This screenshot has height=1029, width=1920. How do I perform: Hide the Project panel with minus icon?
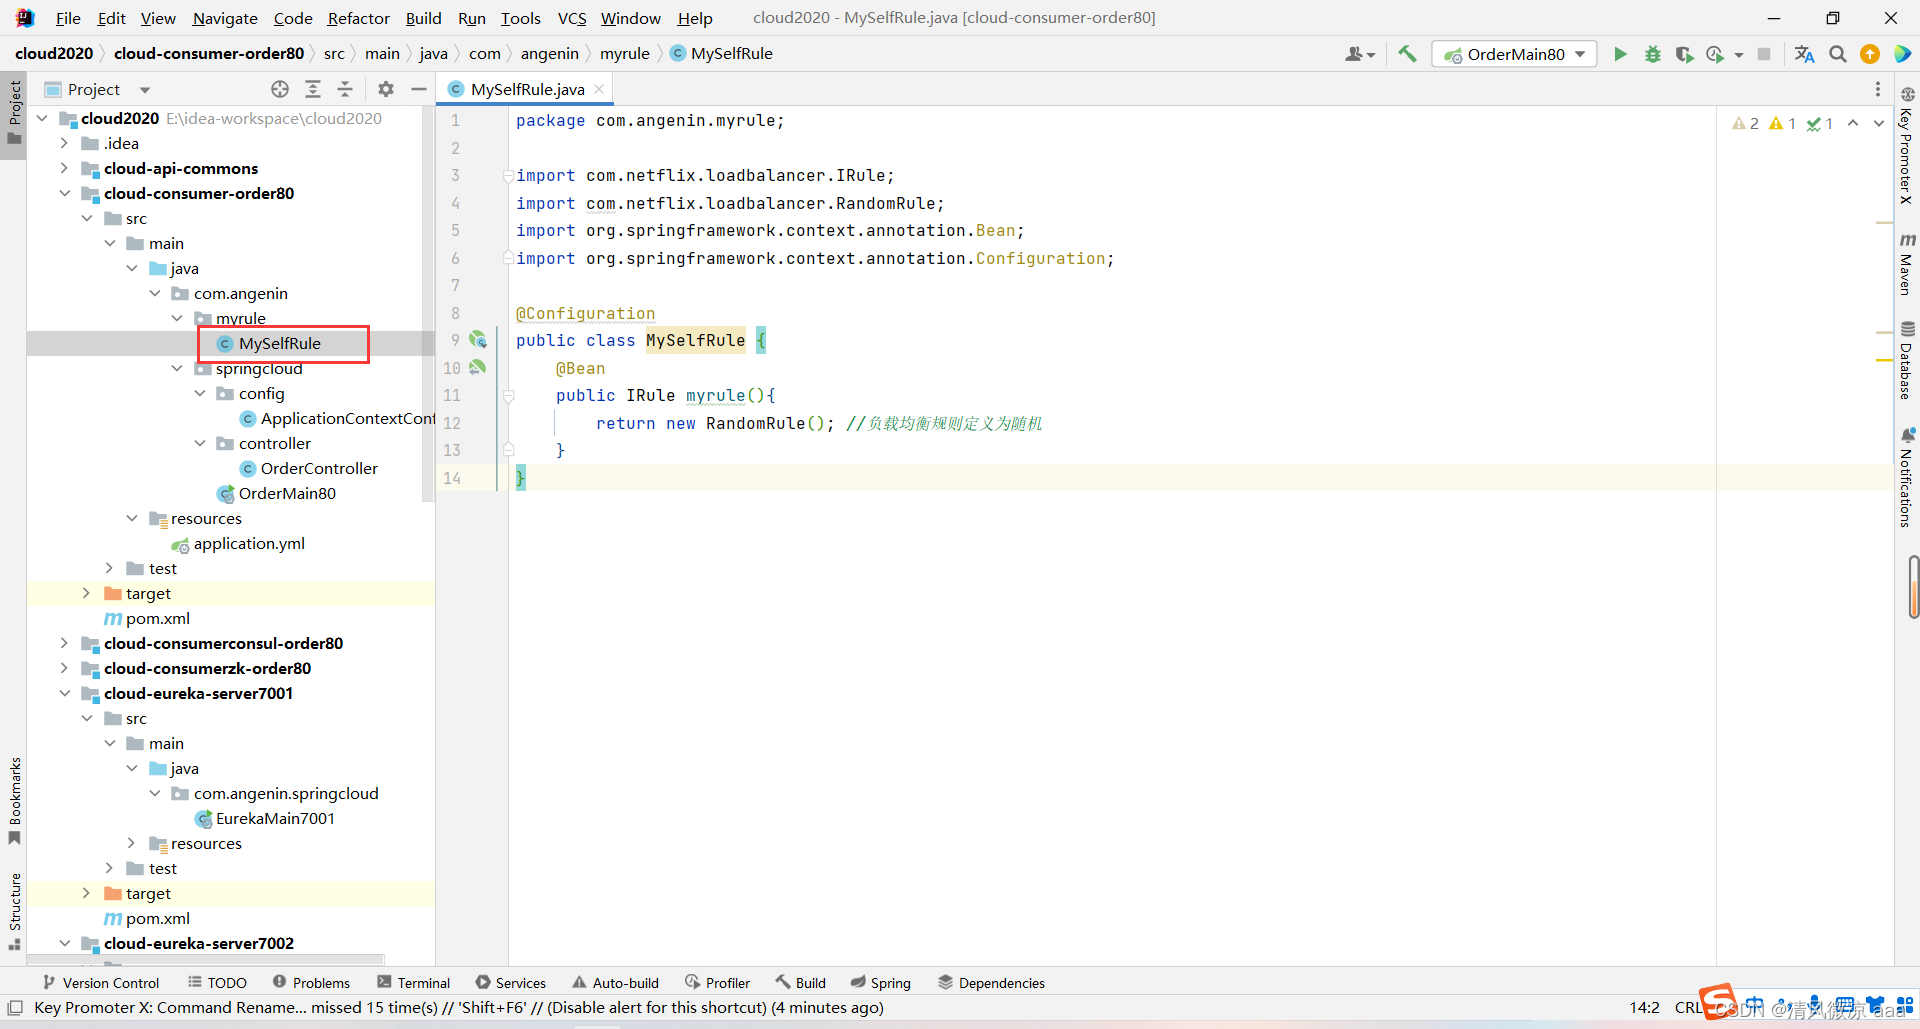[x=419, y=89]
